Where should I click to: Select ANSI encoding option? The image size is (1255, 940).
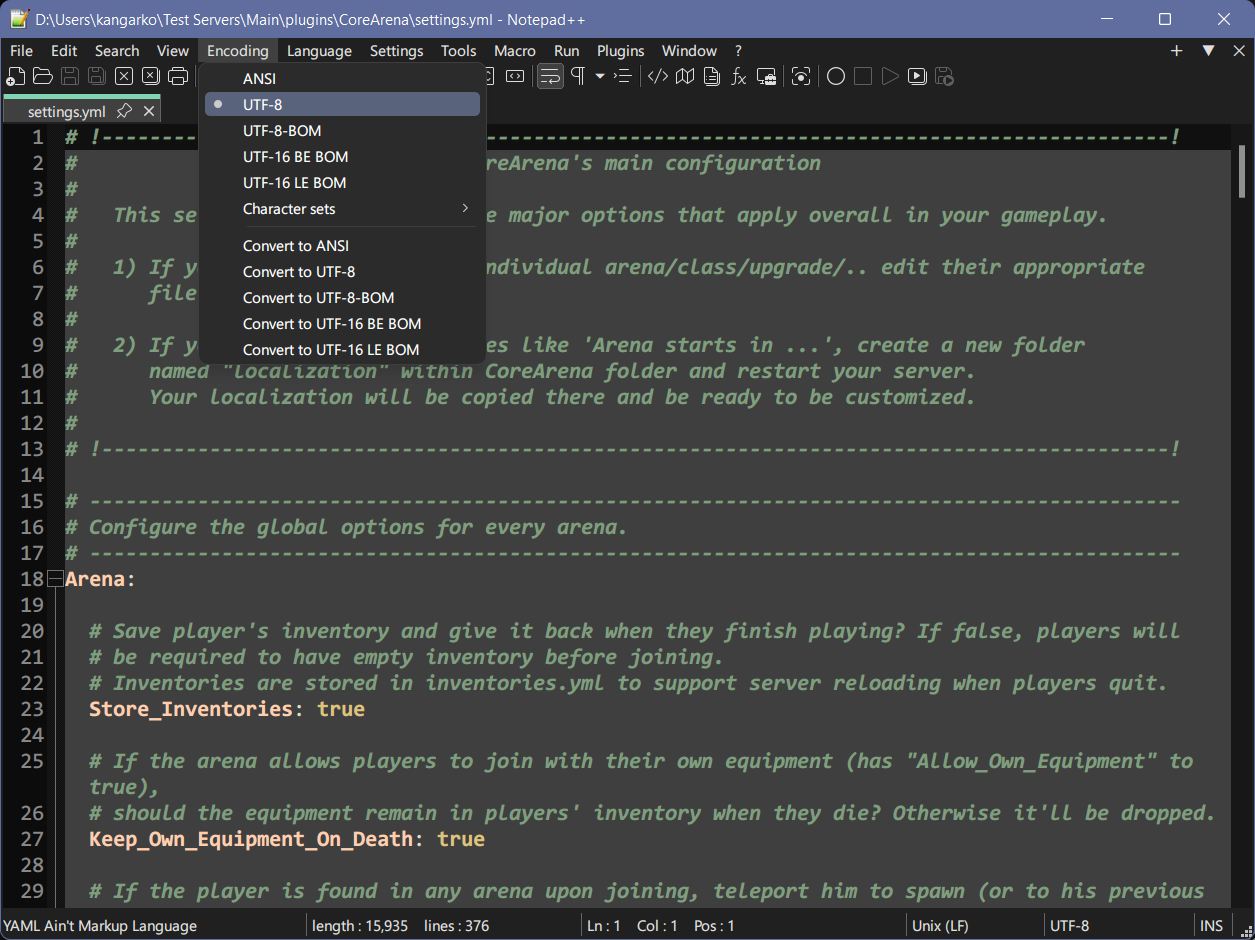(342, 78)
